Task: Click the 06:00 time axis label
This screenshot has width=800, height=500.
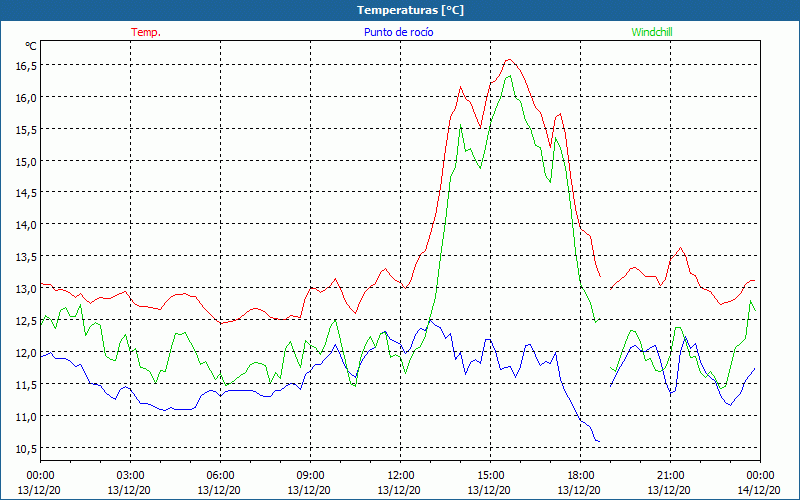Action: coord(220,476)
